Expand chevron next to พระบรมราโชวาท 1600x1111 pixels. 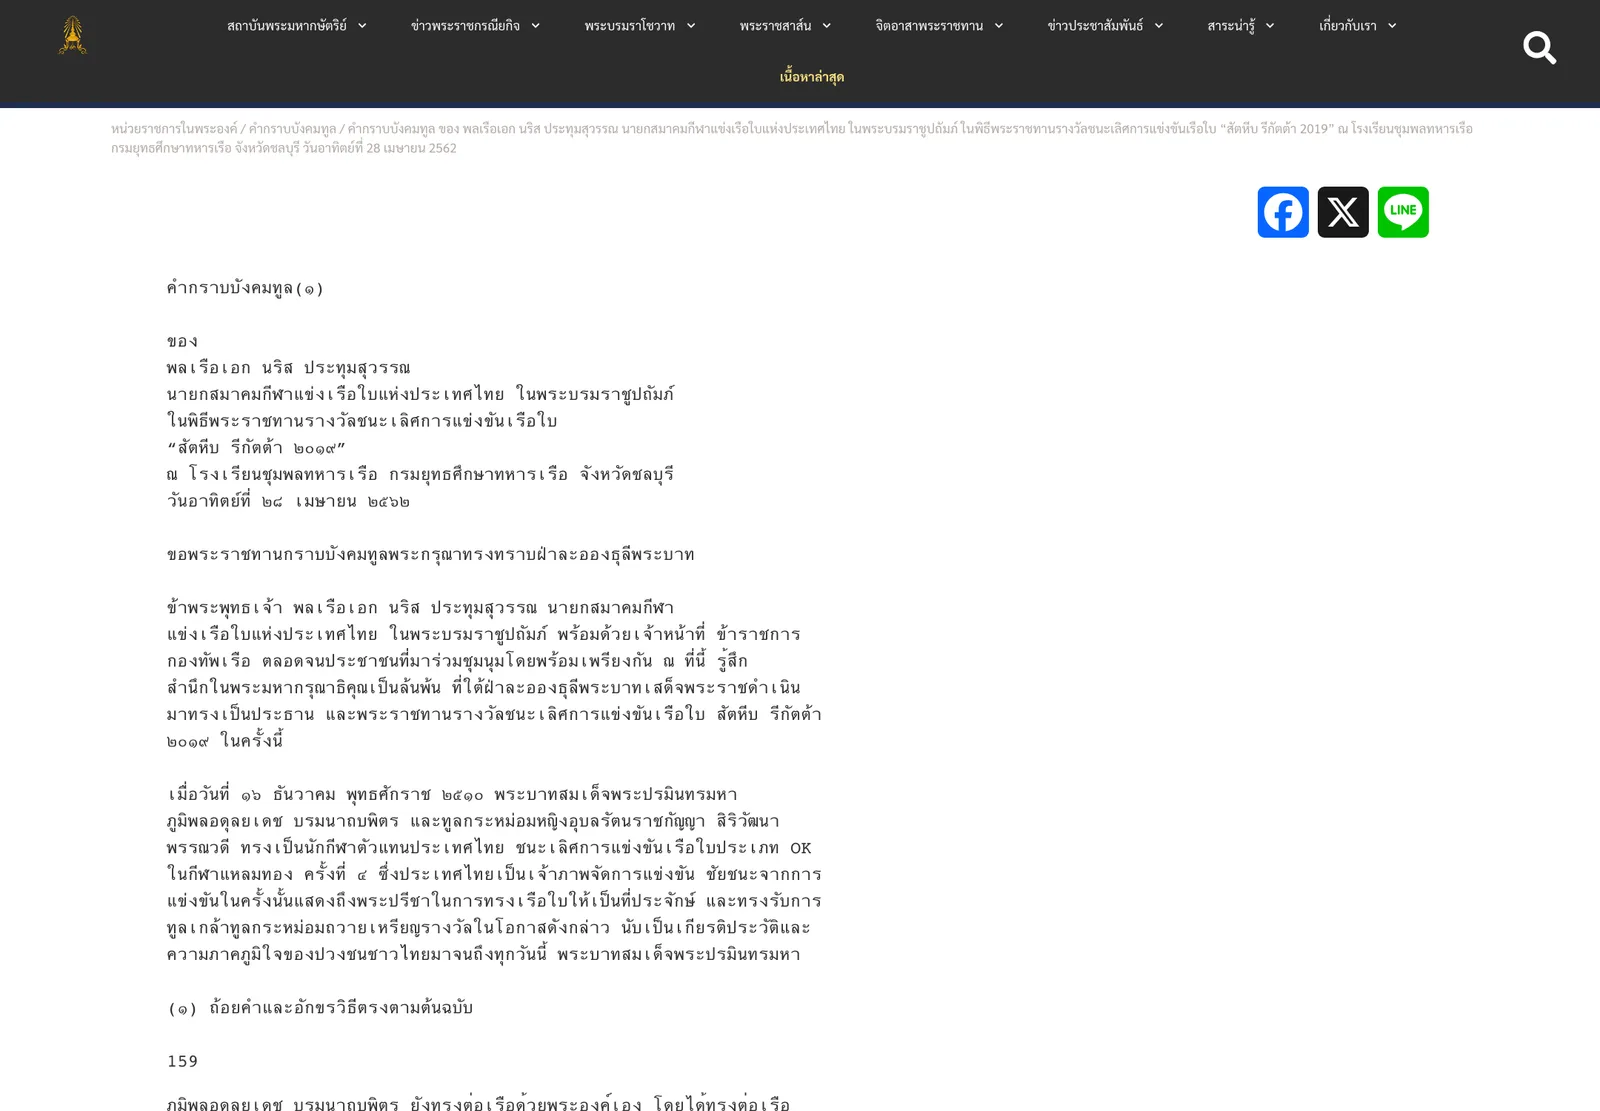[690, 26]
